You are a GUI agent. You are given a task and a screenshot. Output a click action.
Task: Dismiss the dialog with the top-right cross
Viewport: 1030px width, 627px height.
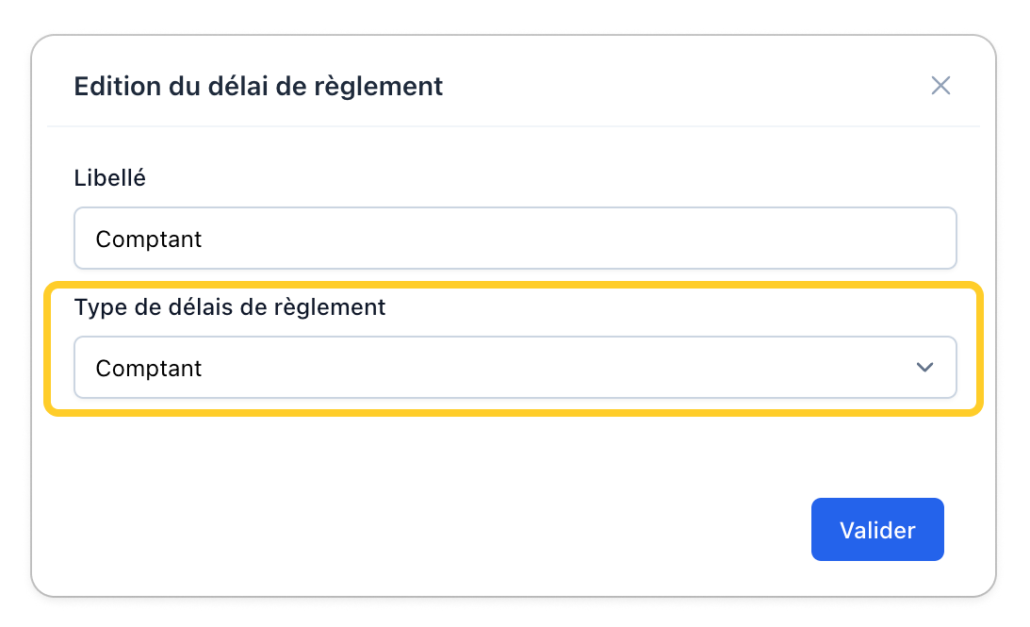(940, 86)
